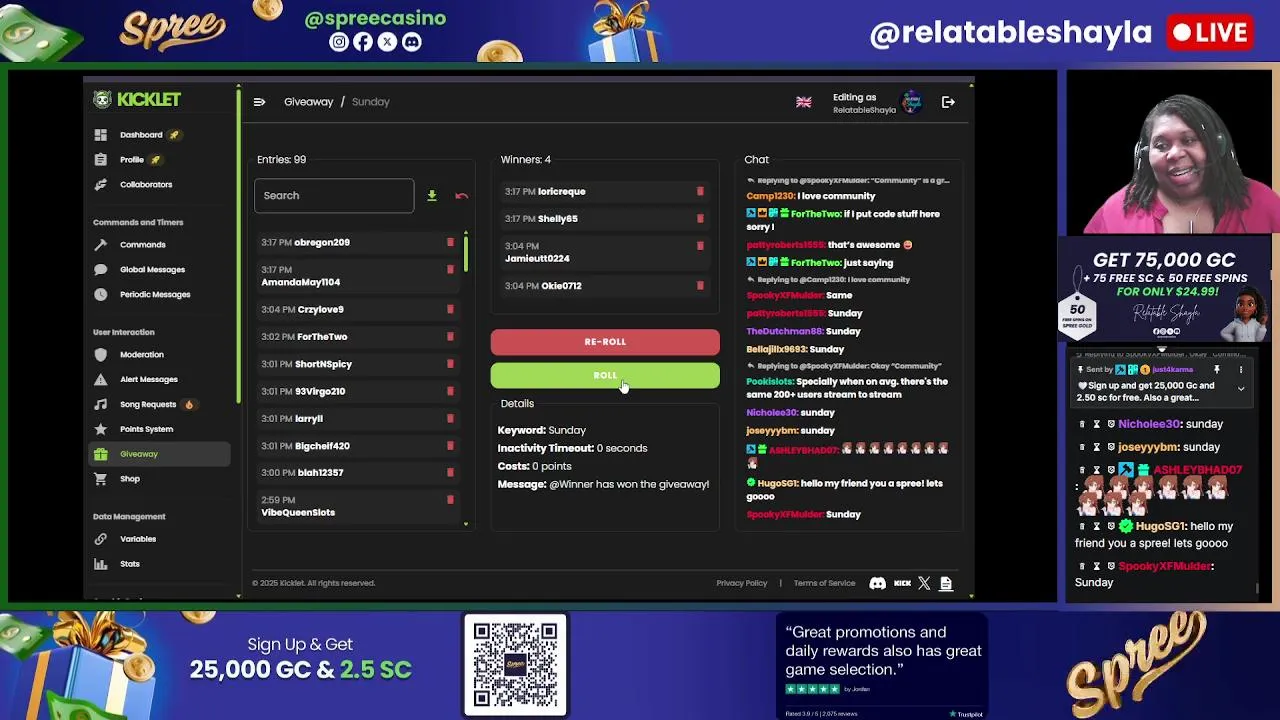Remove winner Jamieutt0224
Image resolution: width=1280 pixels, height=720 pixels.
700,246
